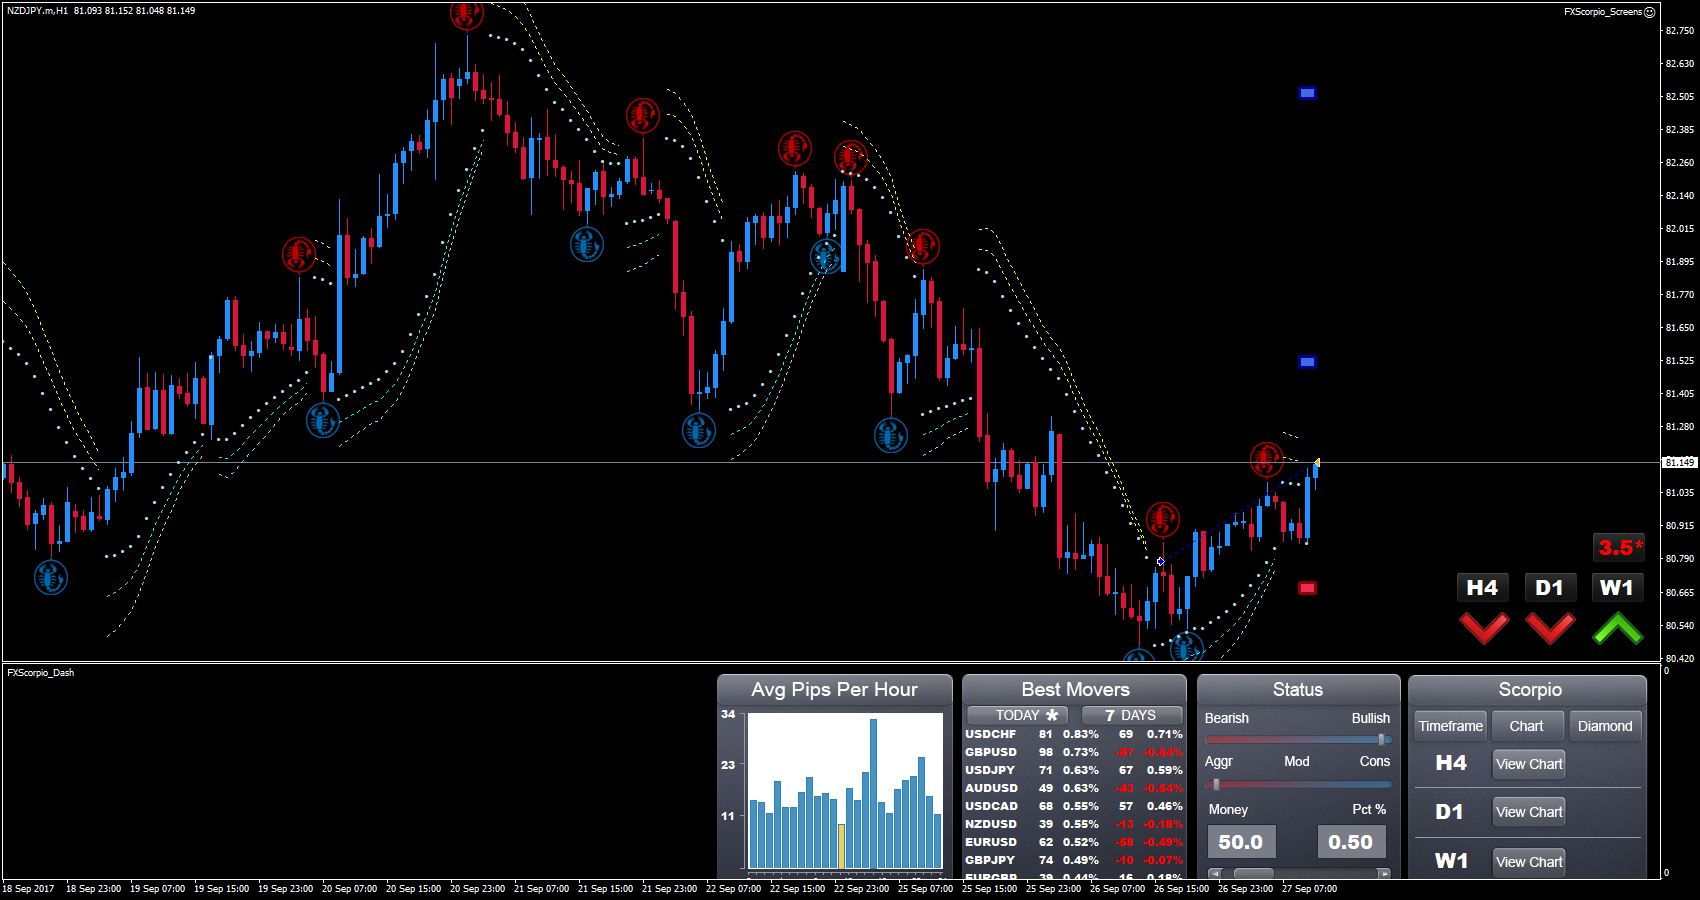Screen dimensions: 1700x900
Task: Click the NZDJPY.m,H1 chart title text
Action: point(38,11)
